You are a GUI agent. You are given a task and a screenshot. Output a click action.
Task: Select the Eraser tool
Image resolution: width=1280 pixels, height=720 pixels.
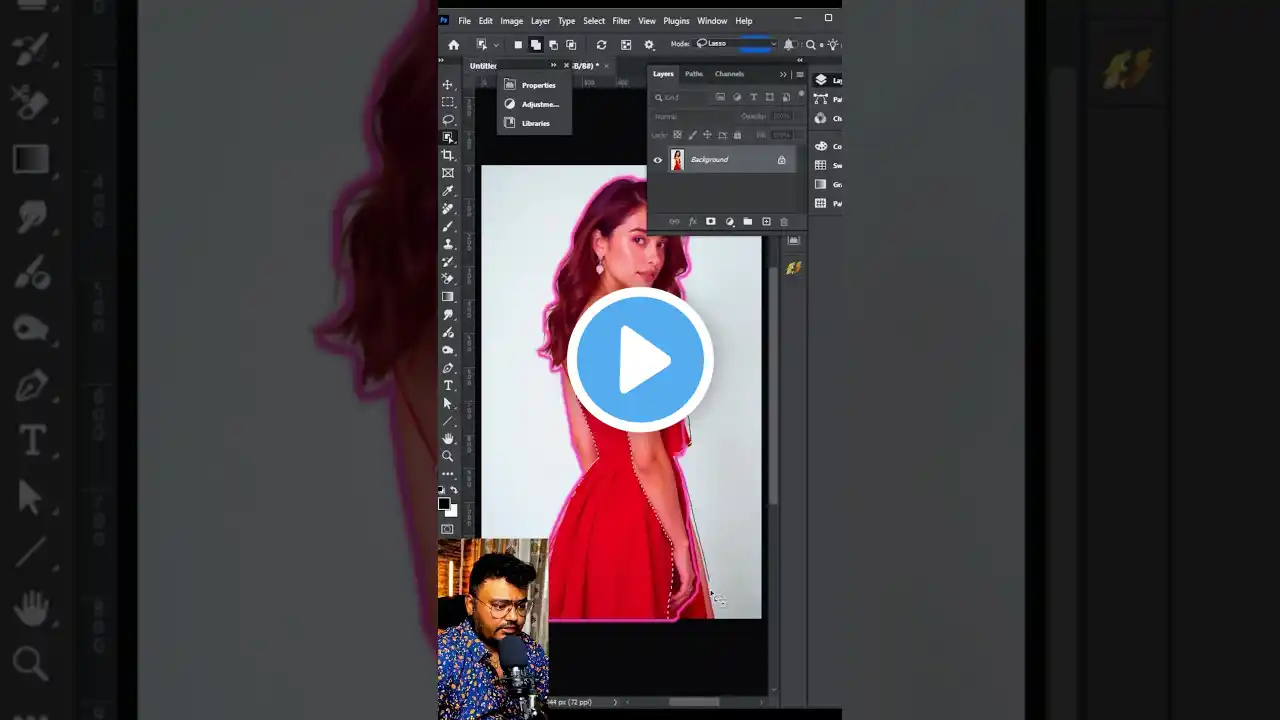point(448,279)
